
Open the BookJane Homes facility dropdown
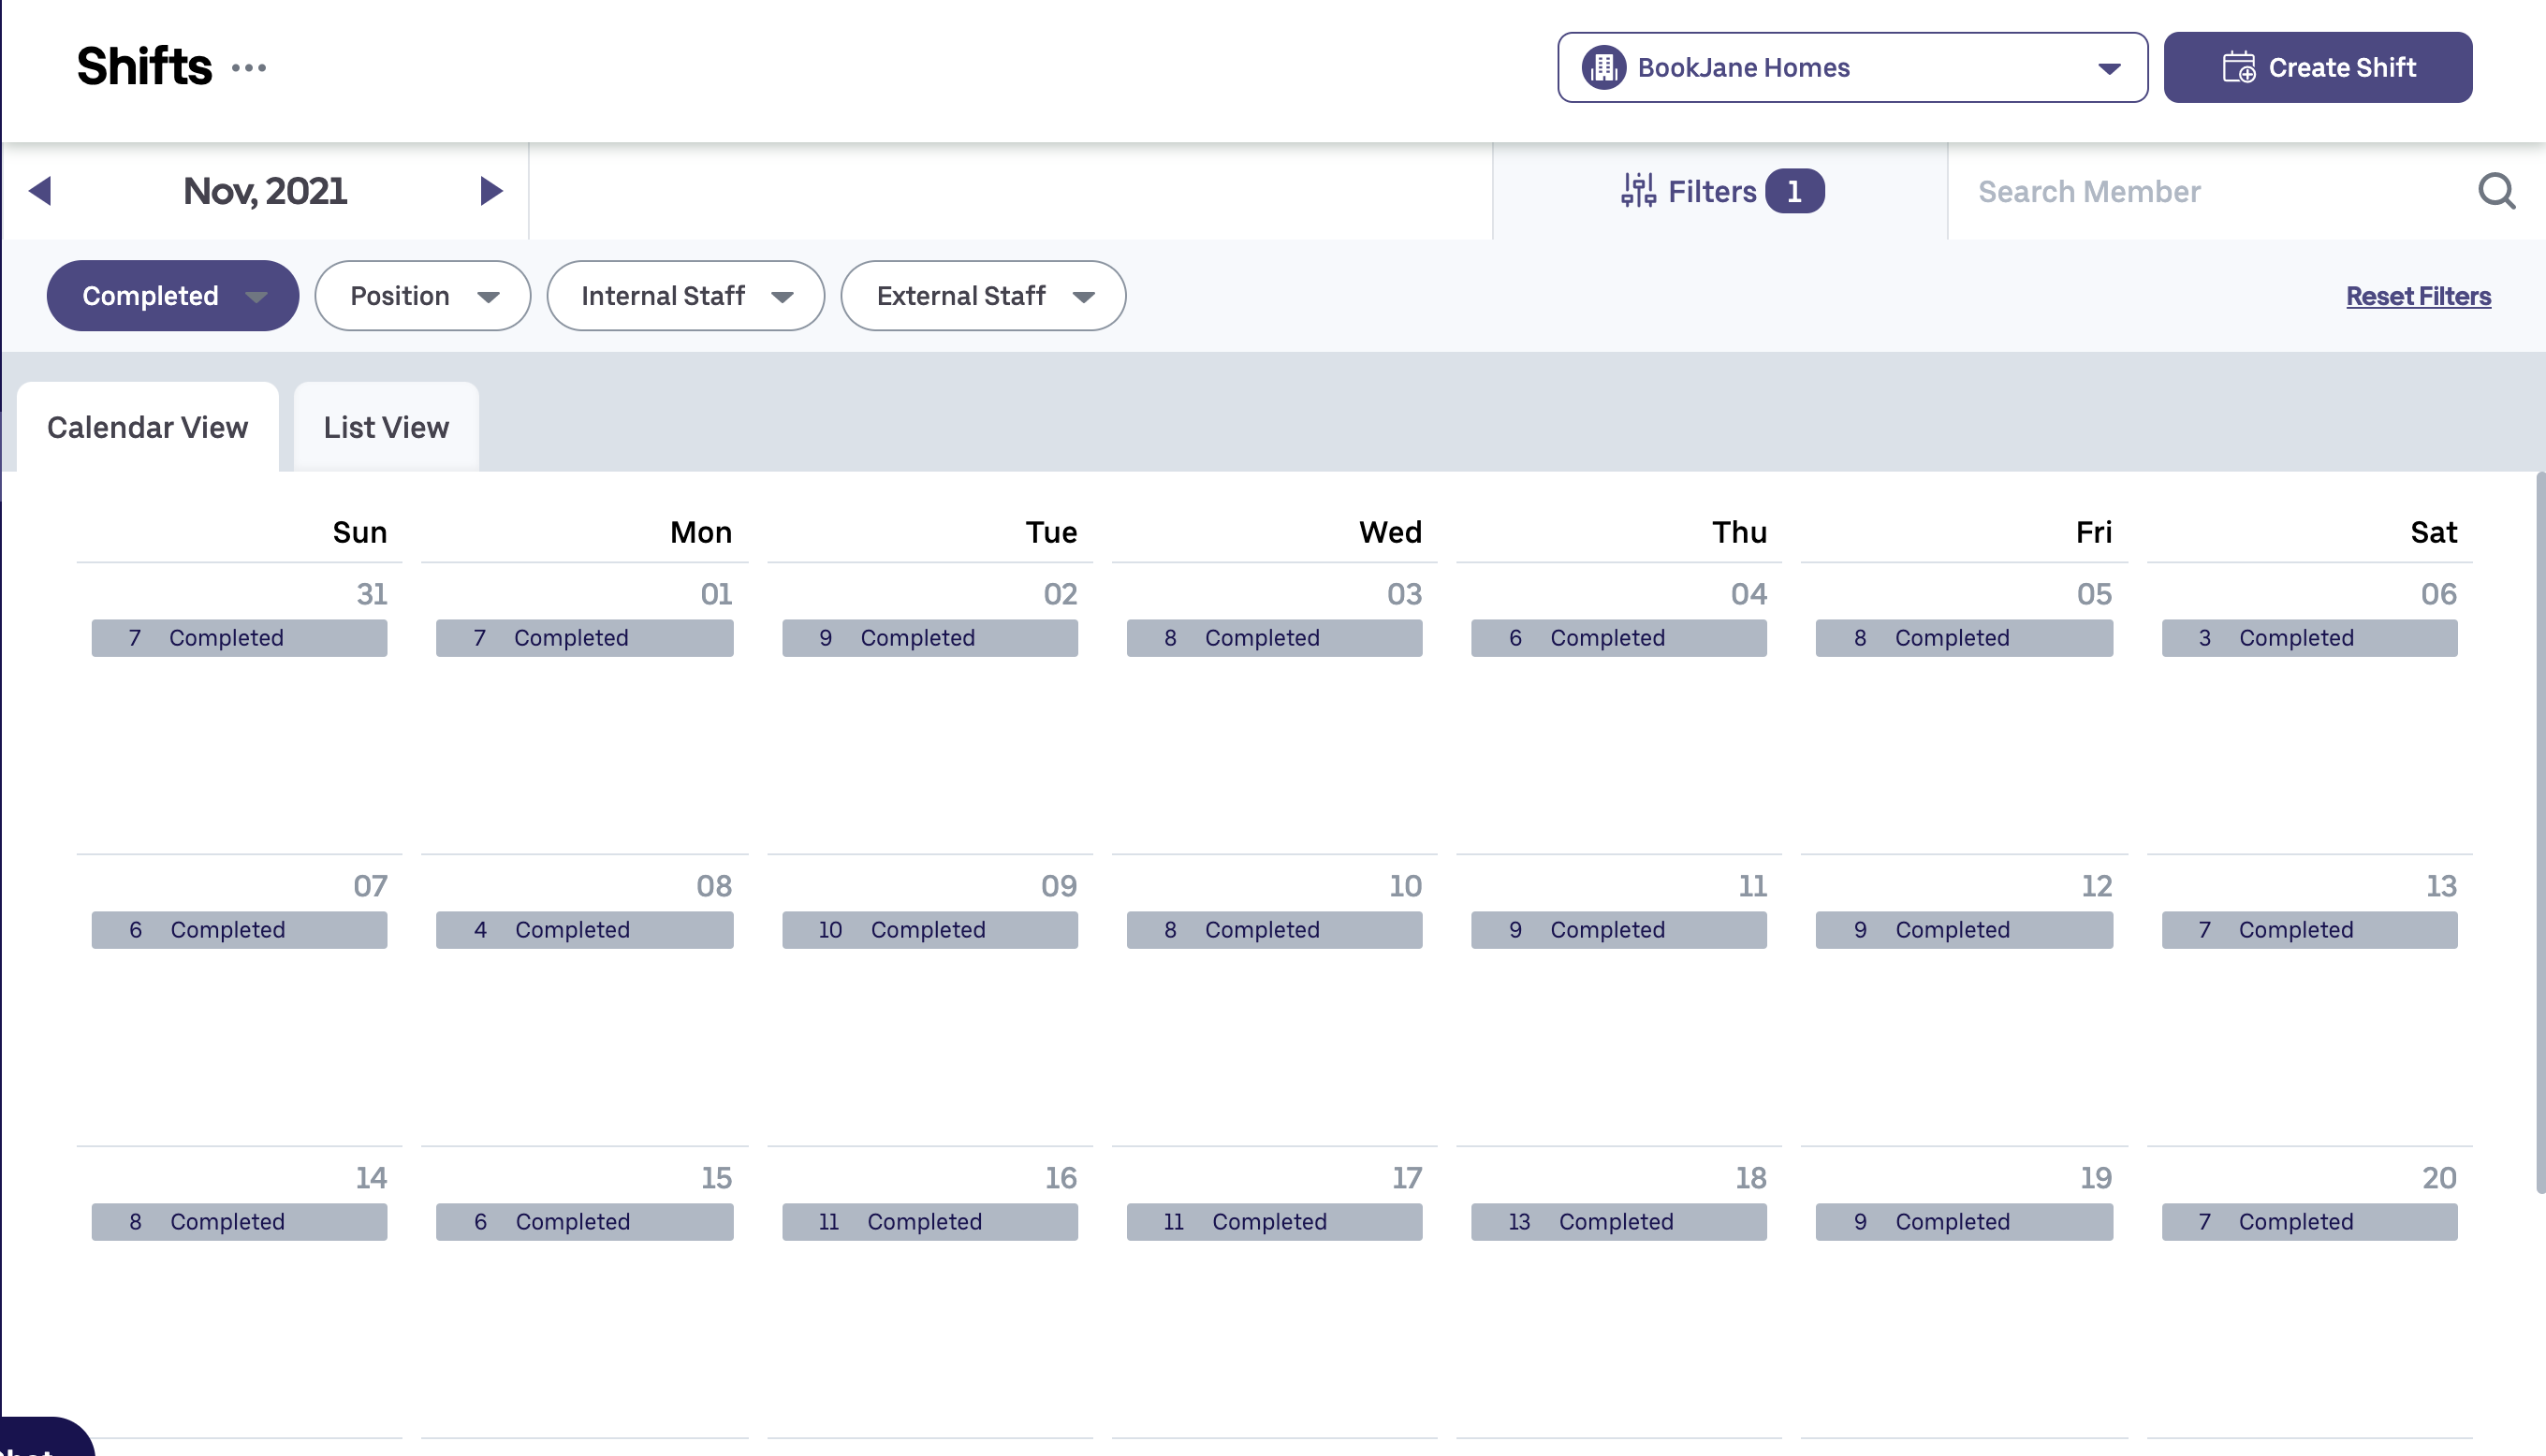pyautogui.click(x=2107, y=67)
